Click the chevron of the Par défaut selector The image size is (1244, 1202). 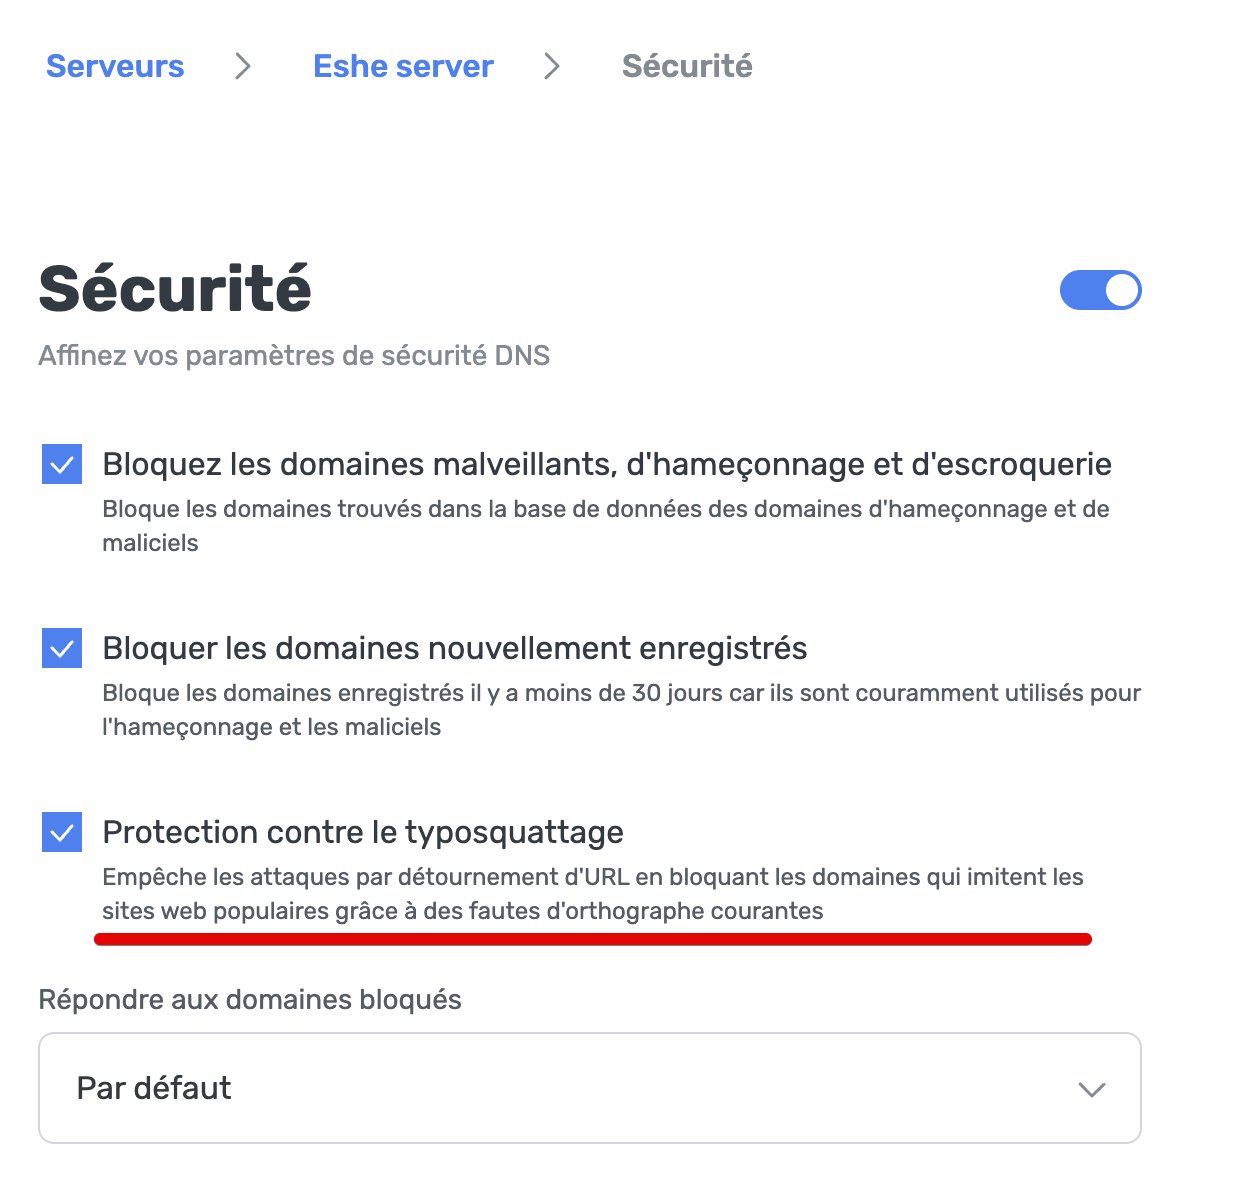click(x=1093, y=1088)
